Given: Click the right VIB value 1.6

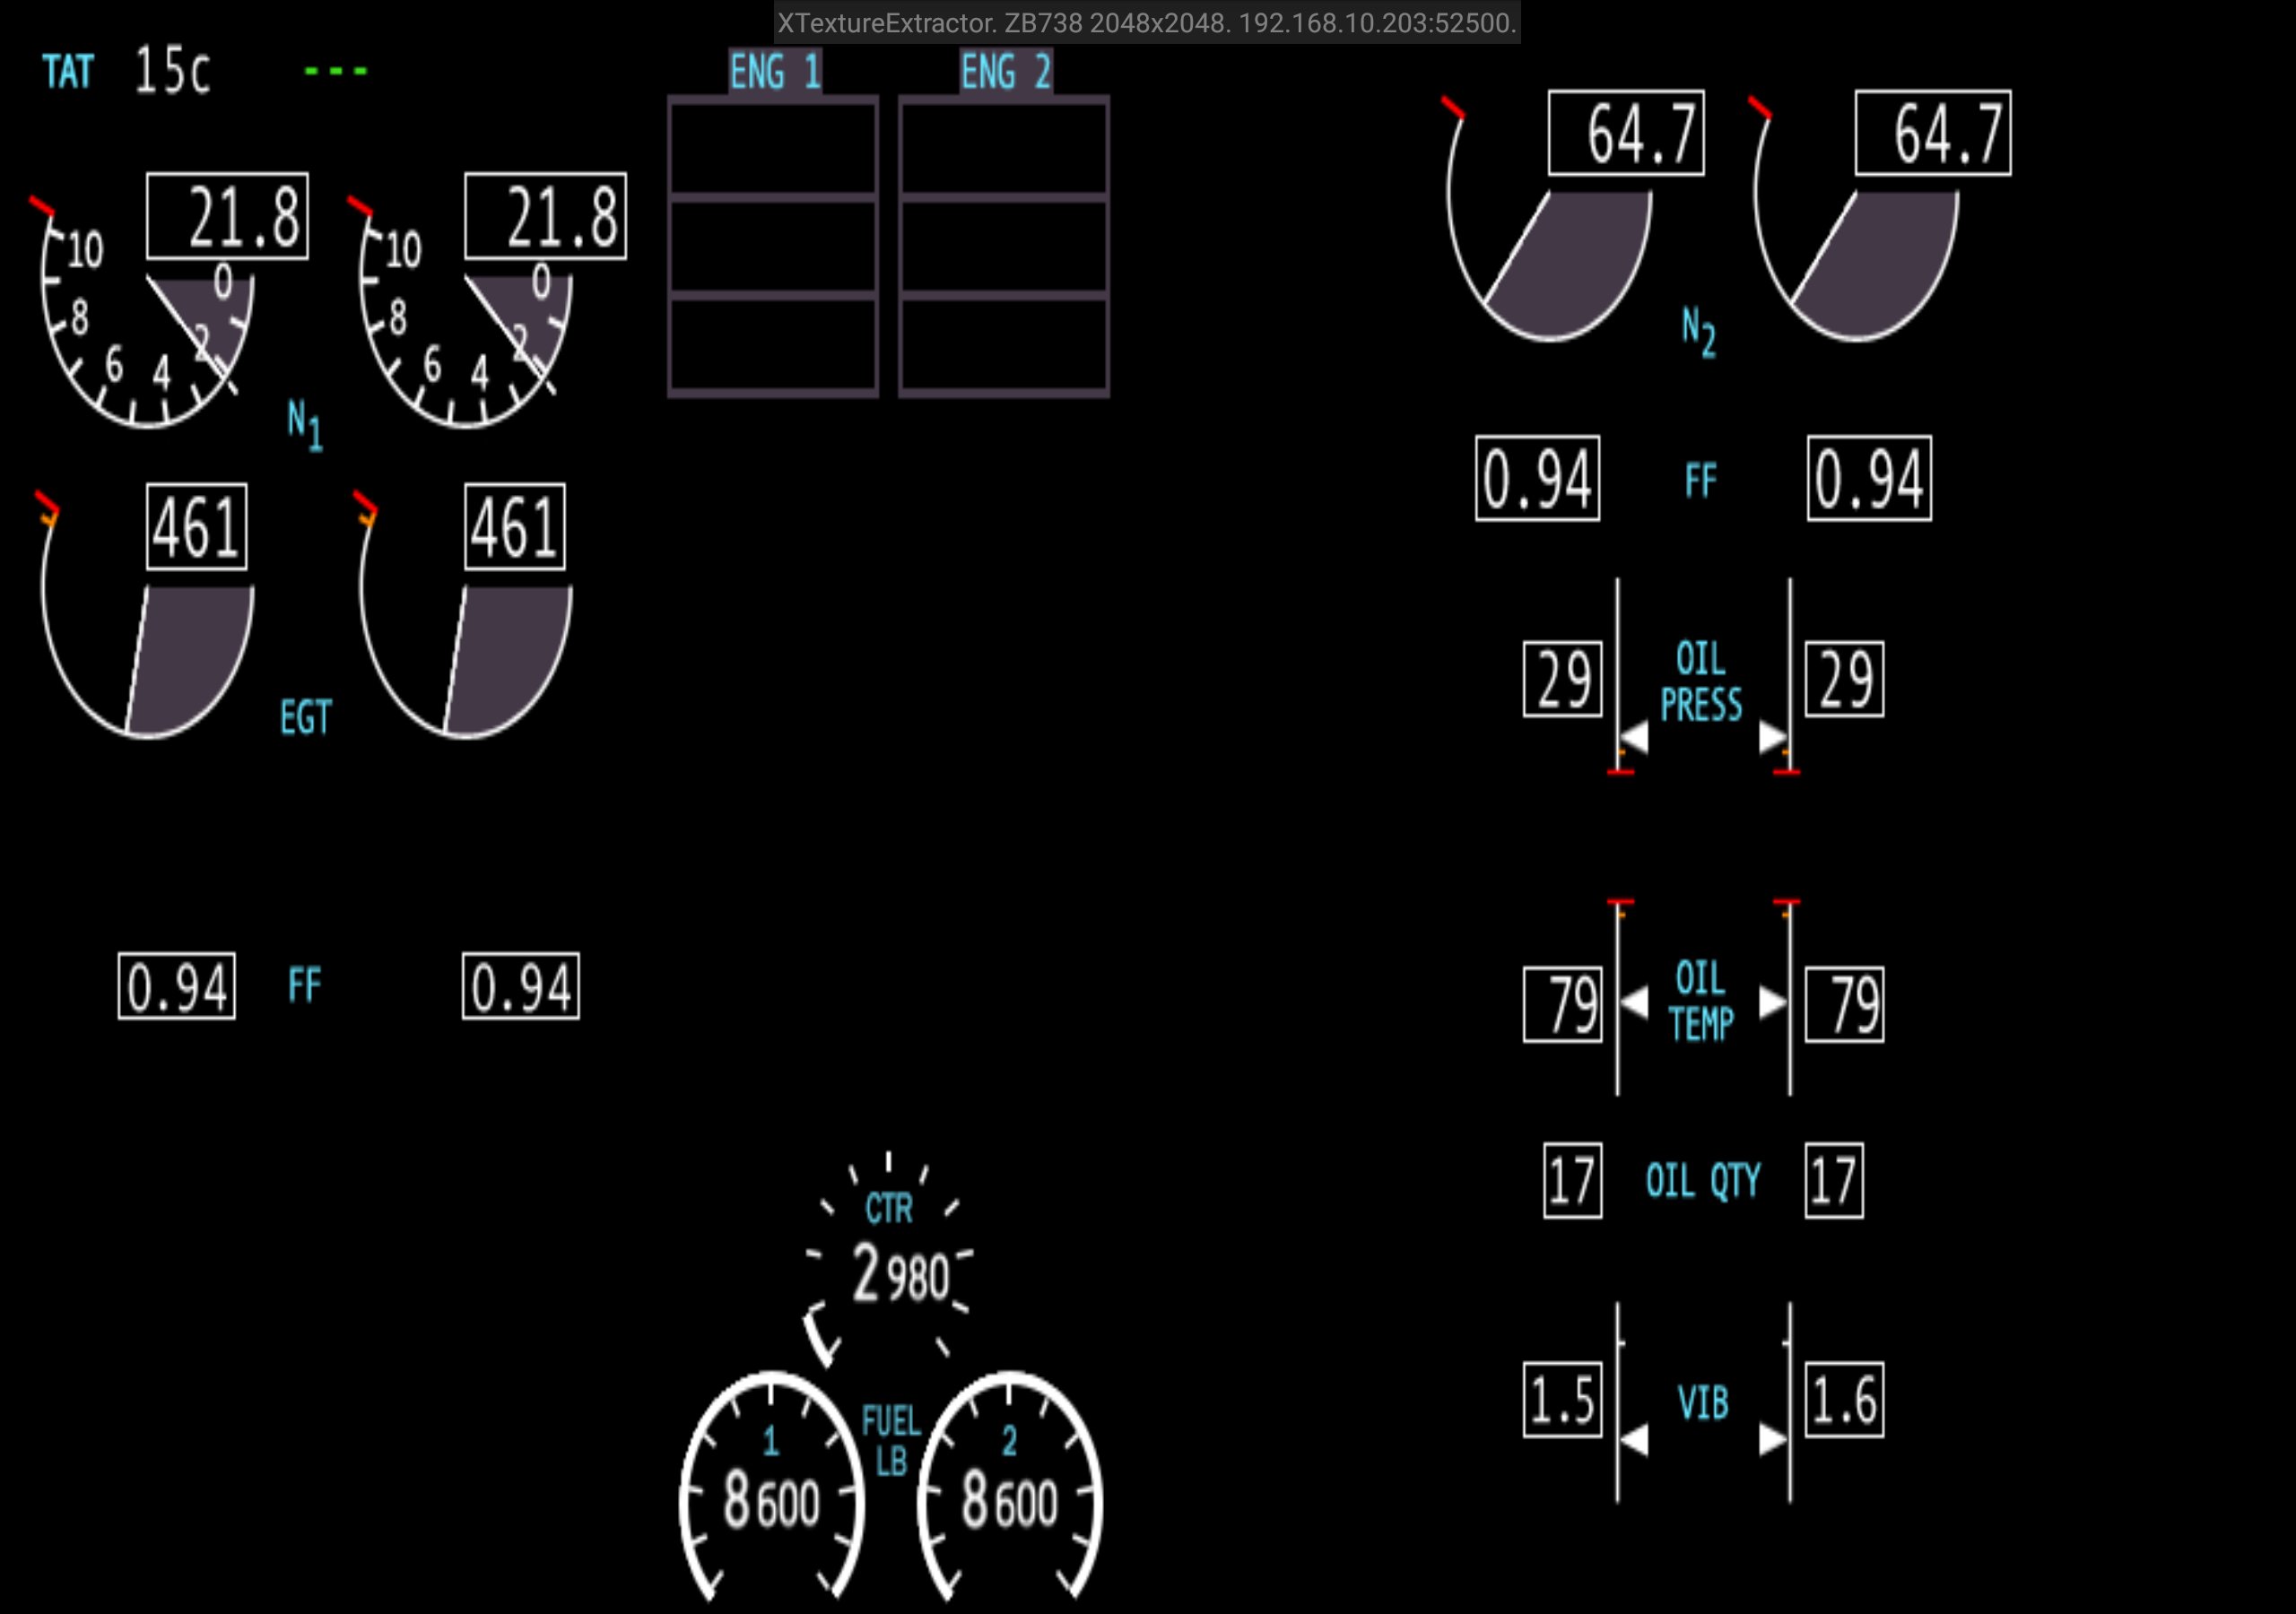Looking at the screenshot, I should 1844,1399.
